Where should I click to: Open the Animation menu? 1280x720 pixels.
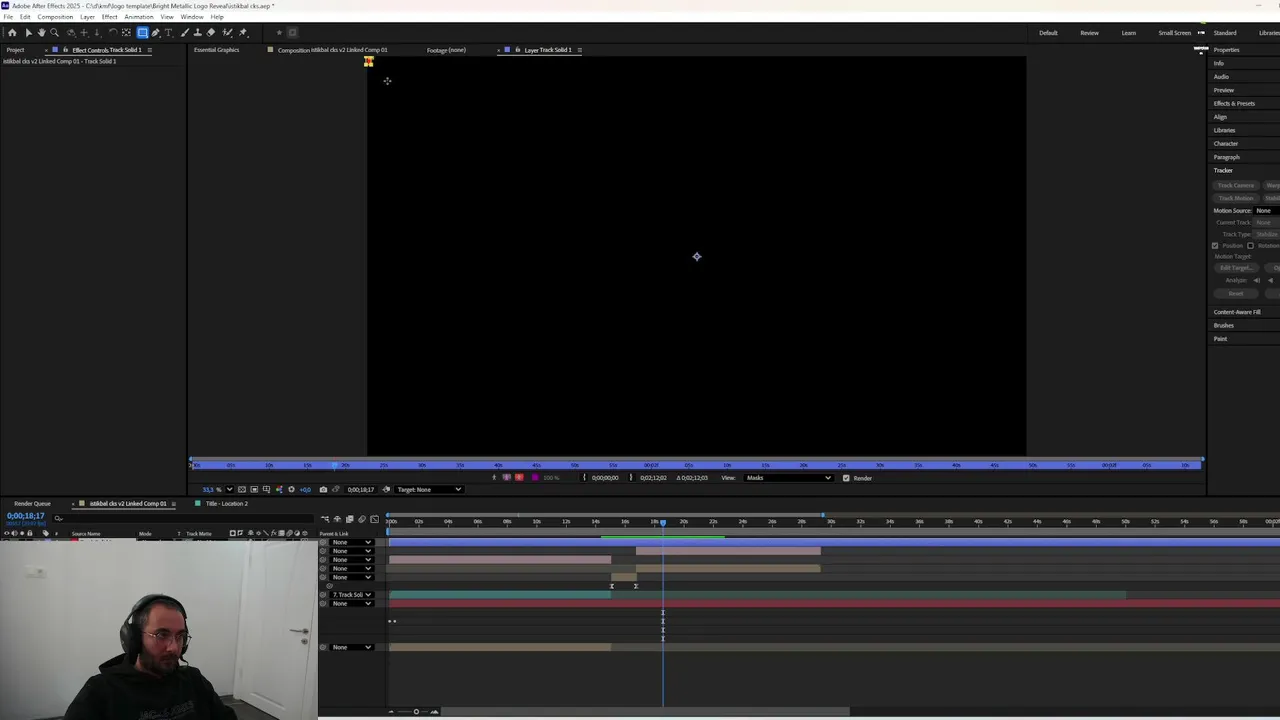pyautogui.click(x=139, y=17)
